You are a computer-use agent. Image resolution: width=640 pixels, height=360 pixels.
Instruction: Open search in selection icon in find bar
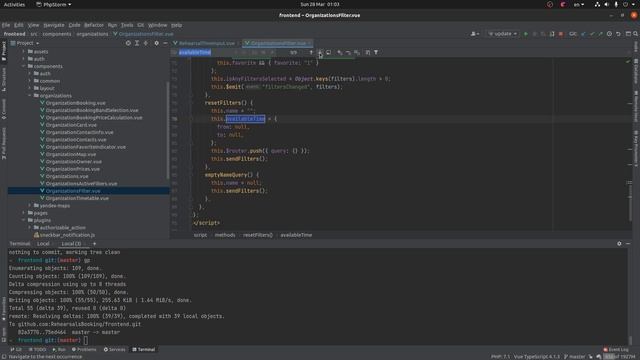tap(367, 52)
